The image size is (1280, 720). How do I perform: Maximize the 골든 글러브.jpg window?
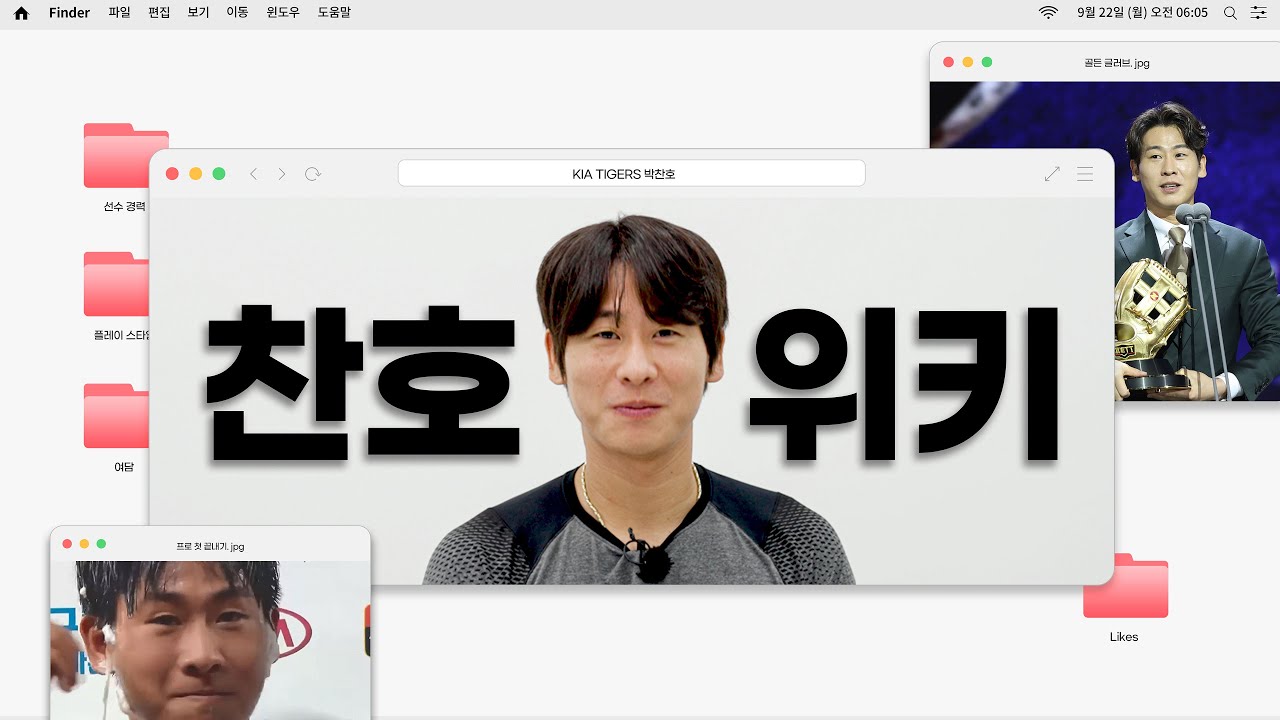tap(987, 62)
